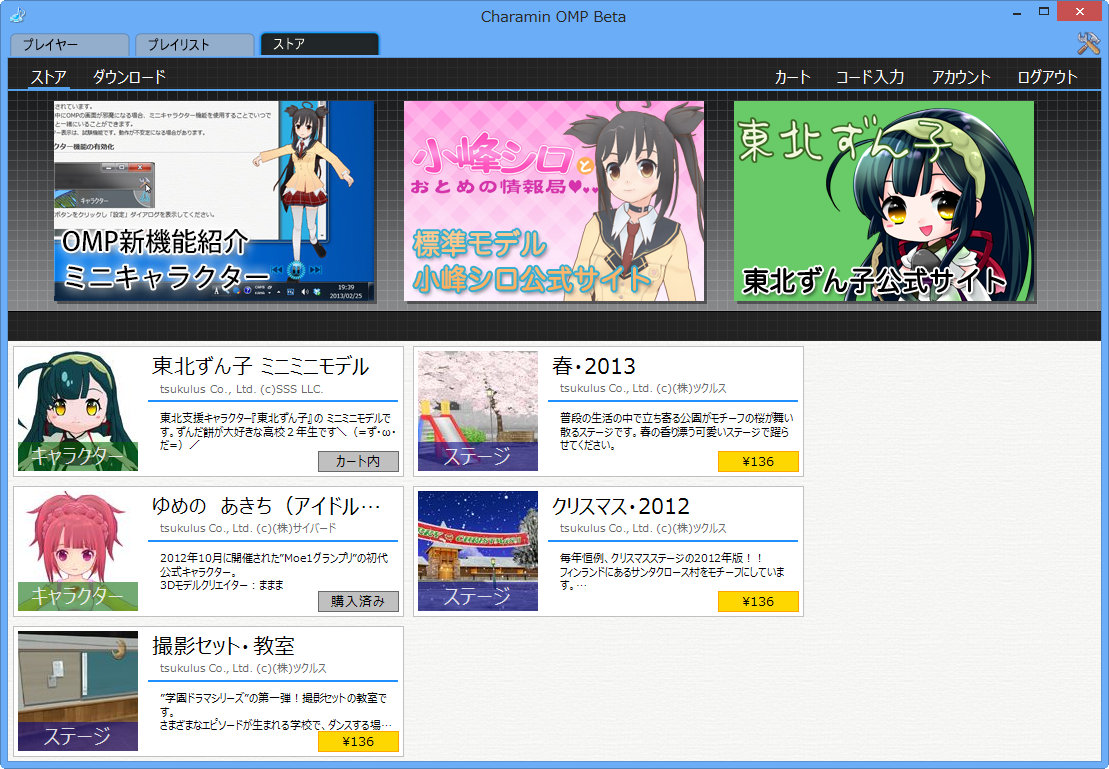Click the ゆめの あきち description text
The height and width of the screenshot is (769, 1109).
tap(274, 572)
